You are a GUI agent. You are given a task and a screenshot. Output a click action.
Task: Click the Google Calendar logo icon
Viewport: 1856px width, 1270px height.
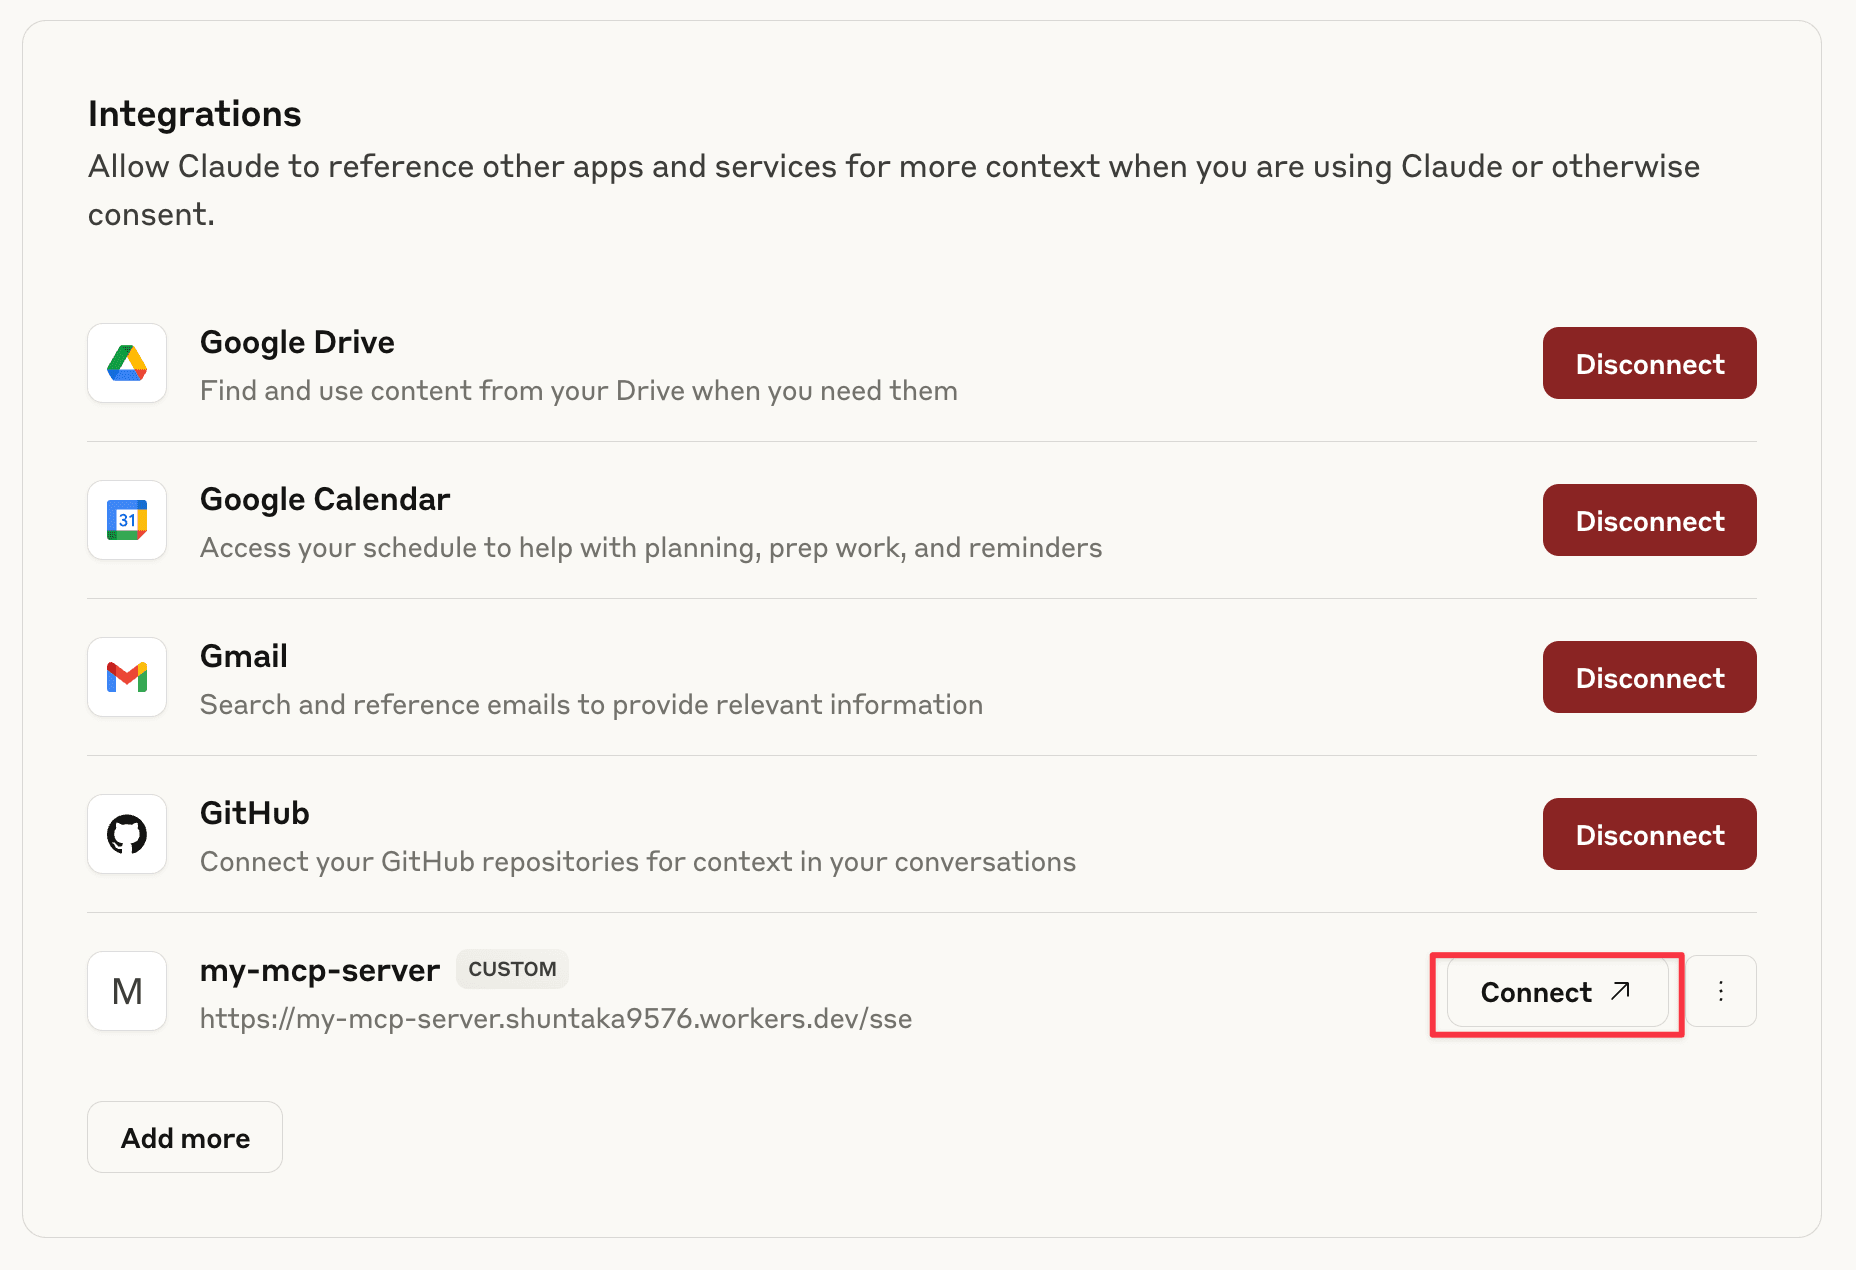(127, 520)
